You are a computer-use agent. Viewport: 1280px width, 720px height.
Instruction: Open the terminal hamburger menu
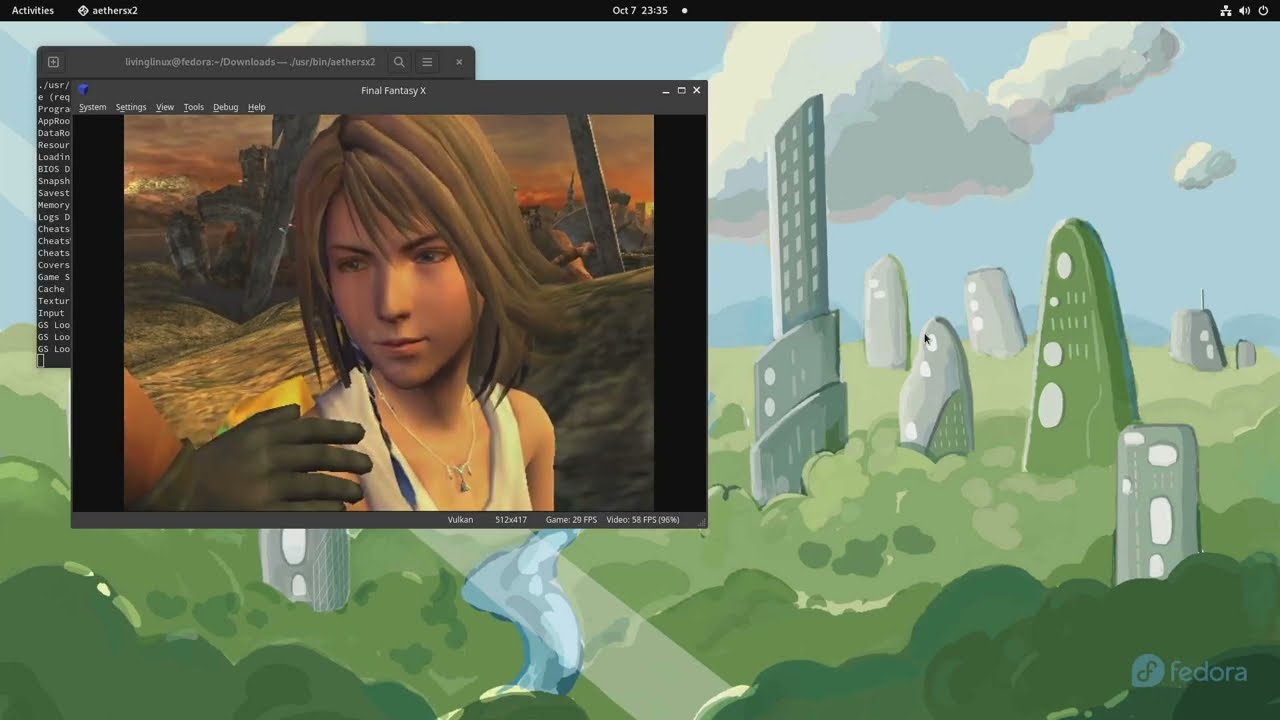(427, 62)
